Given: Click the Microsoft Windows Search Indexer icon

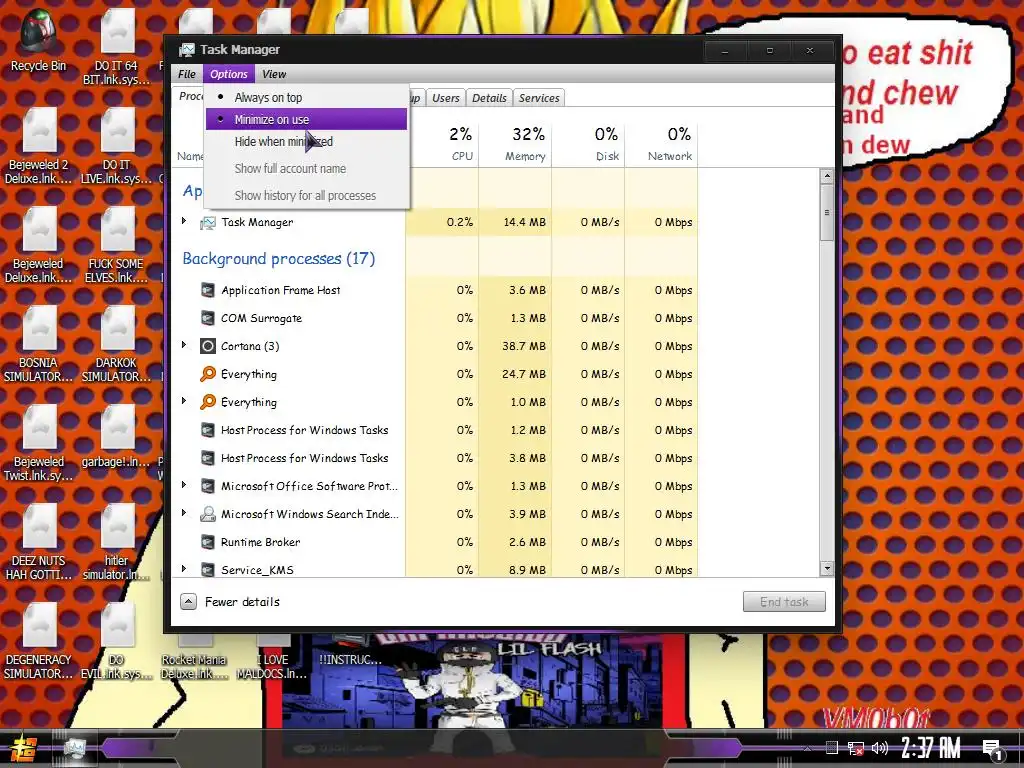Looking at the screenshot, I should coord(208,514).
